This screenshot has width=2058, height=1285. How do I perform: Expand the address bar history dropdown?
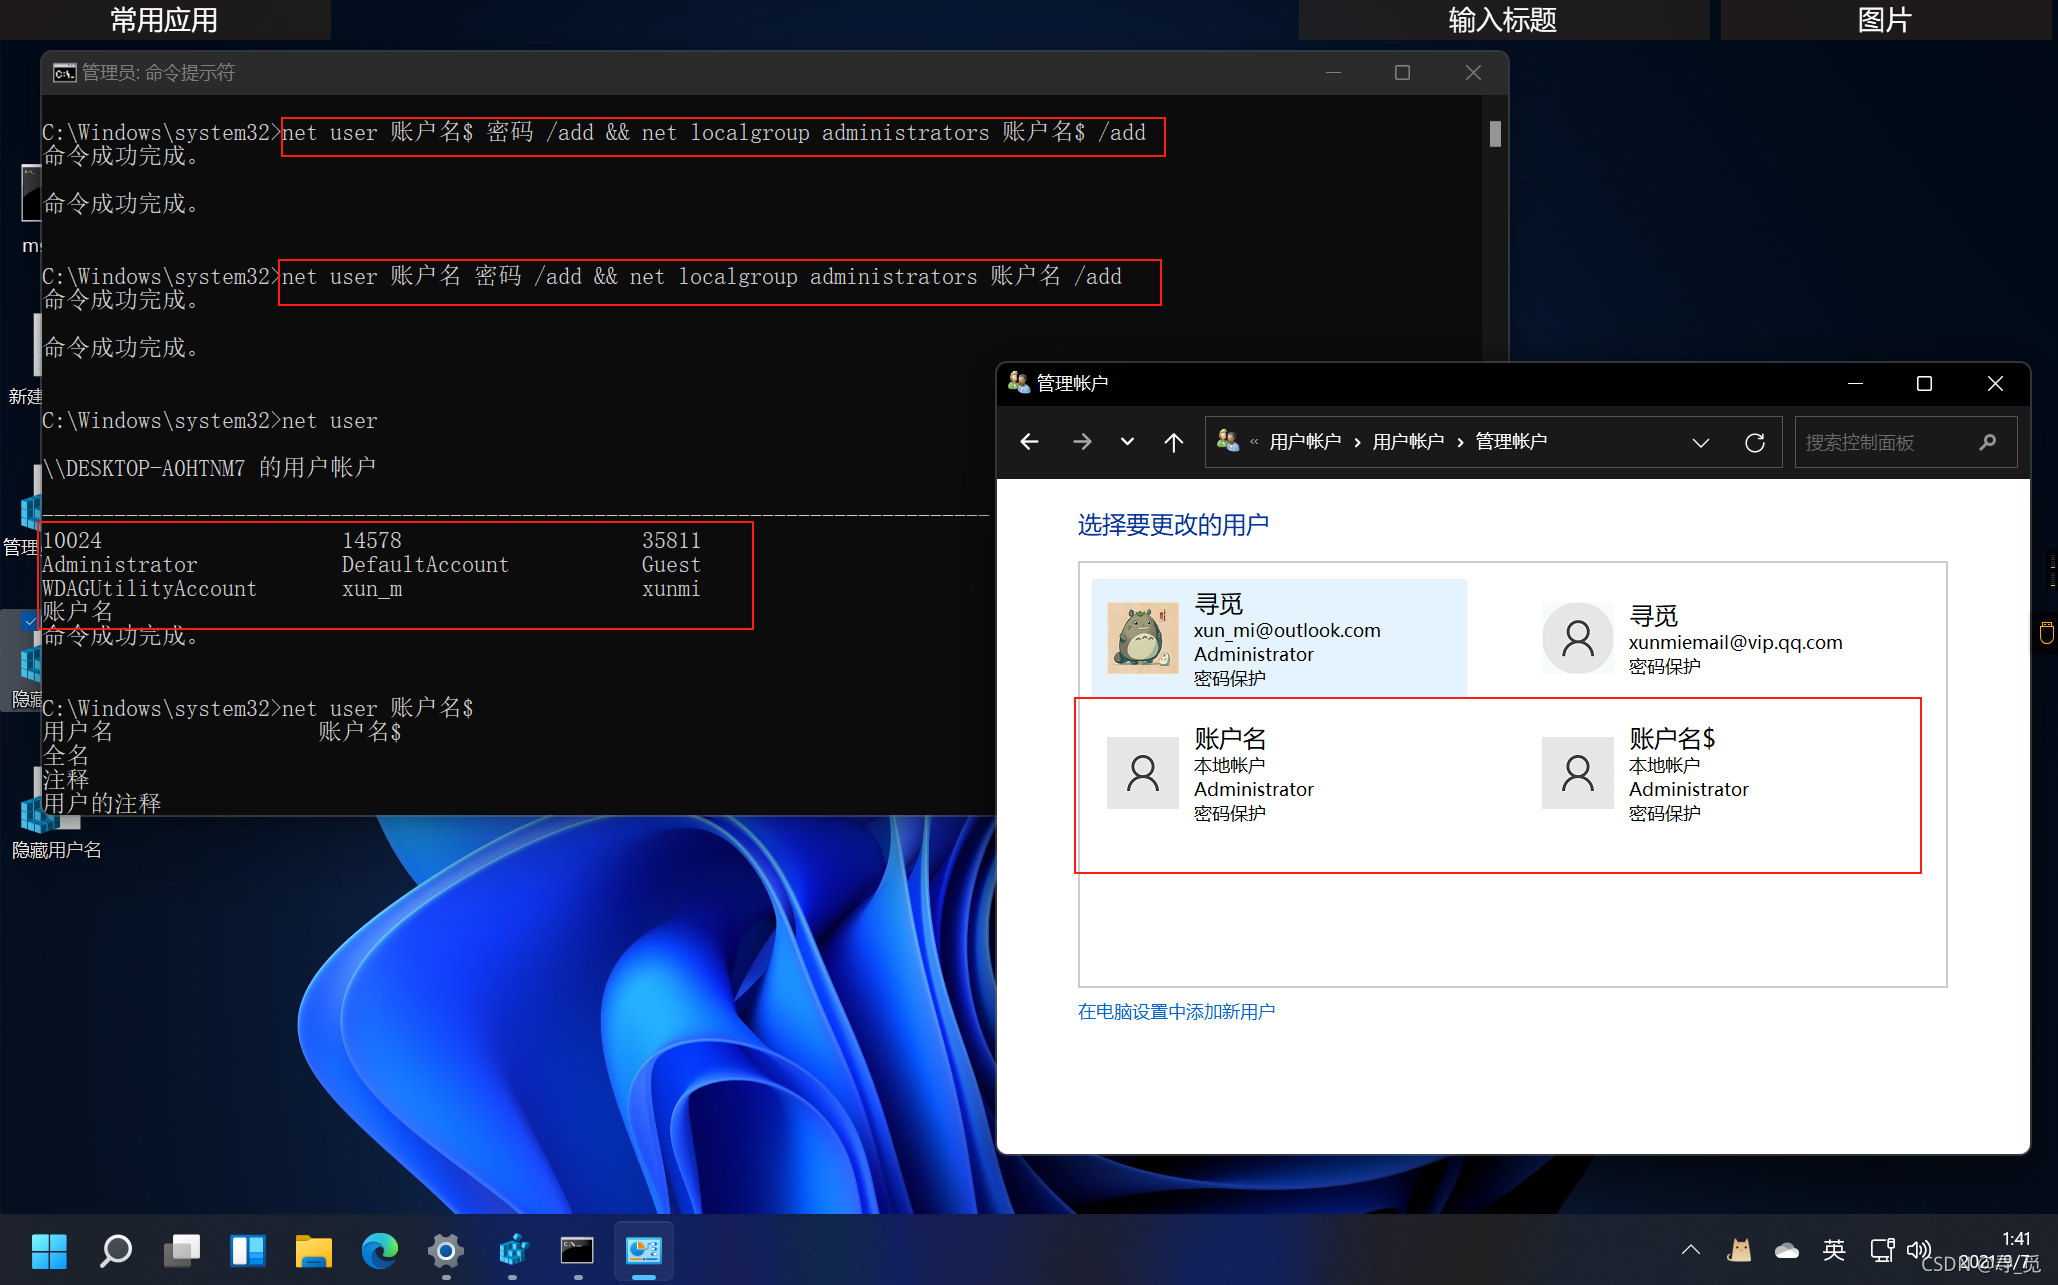point(1700,442)
